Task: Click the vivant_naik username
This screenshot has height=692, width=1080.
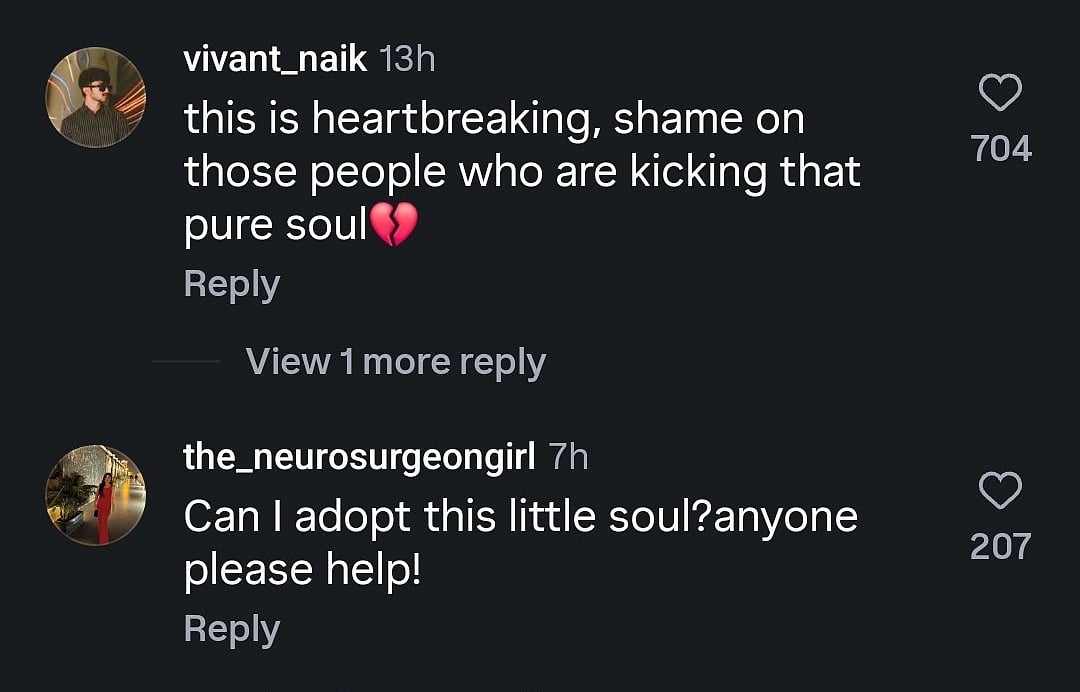Action: tap(276, 60)
